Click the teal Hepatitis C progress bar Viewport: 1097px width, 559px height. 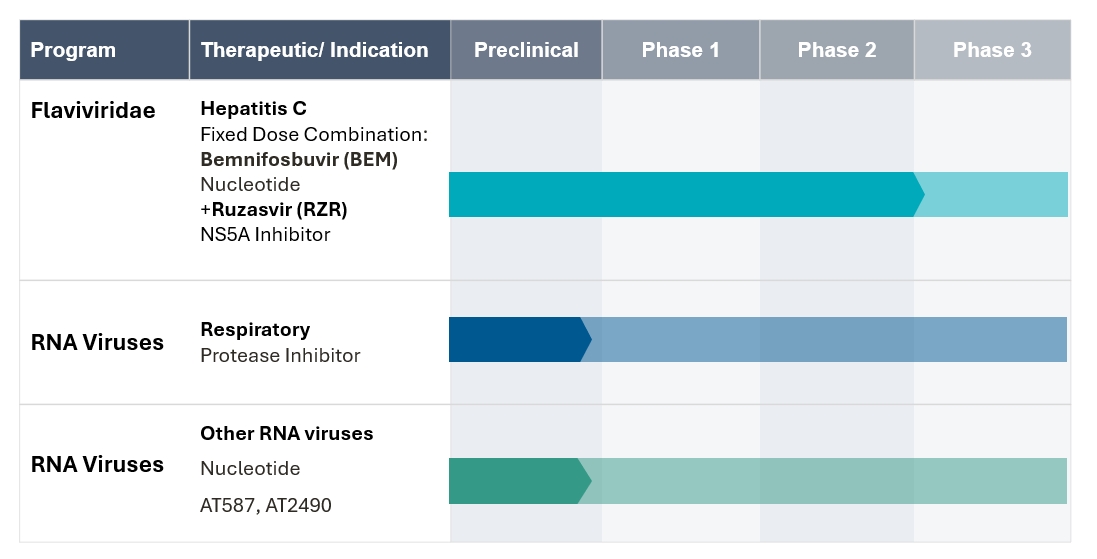pyautogui.click(x=680, y=195)
